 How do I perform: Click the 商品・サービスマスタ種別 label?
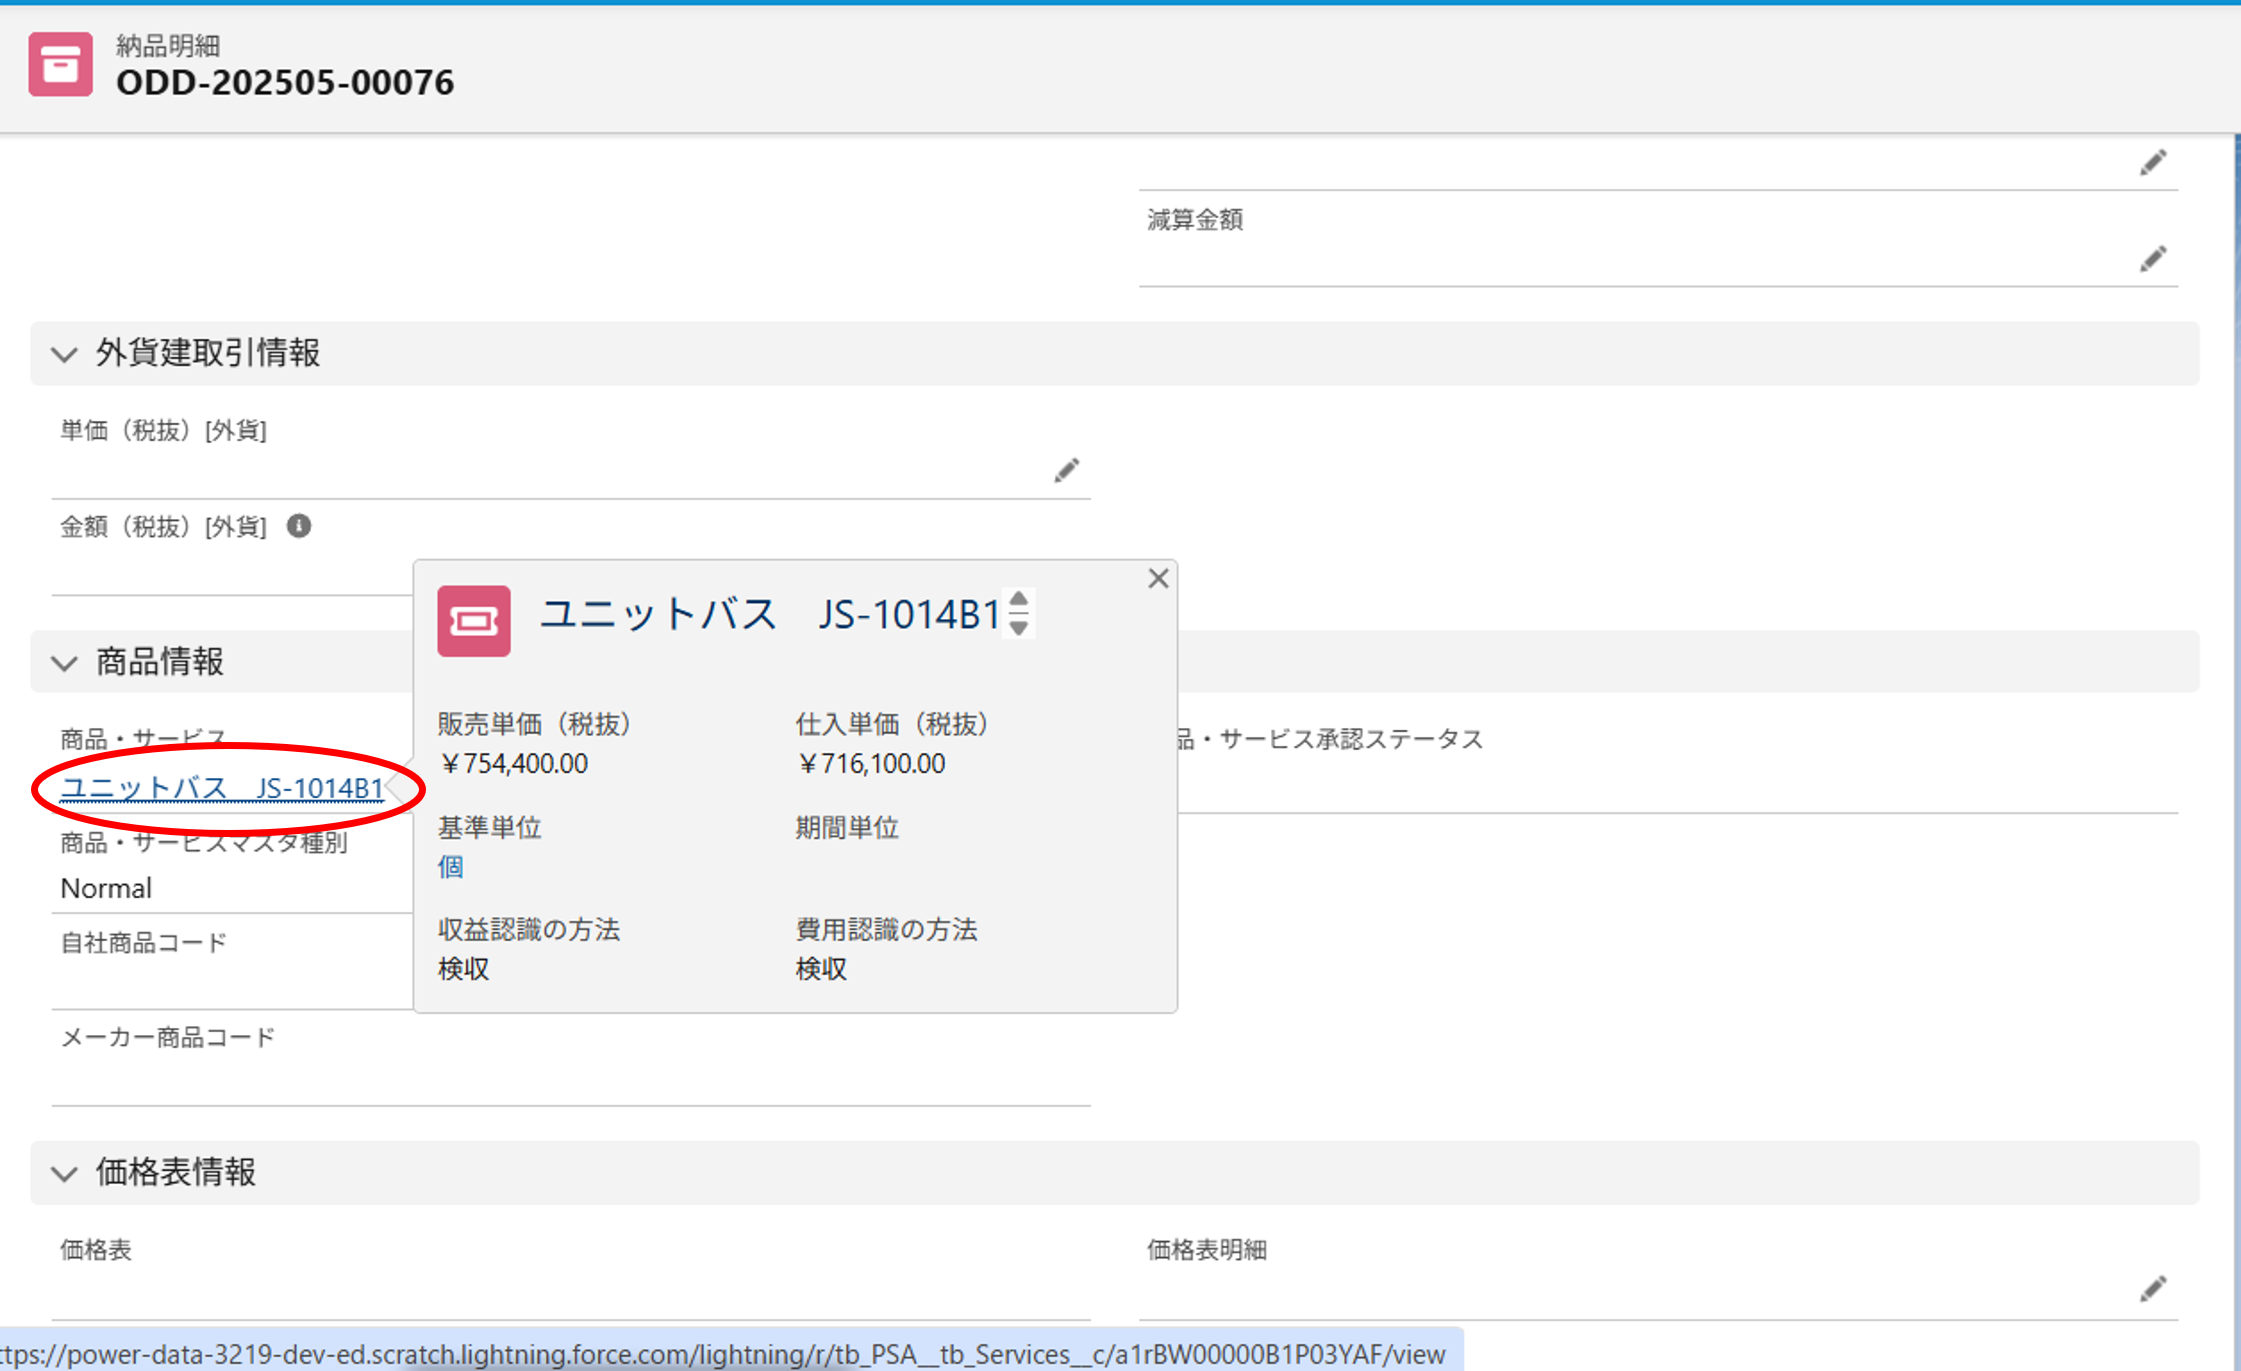pyautogui.click(x=204, y=843)
